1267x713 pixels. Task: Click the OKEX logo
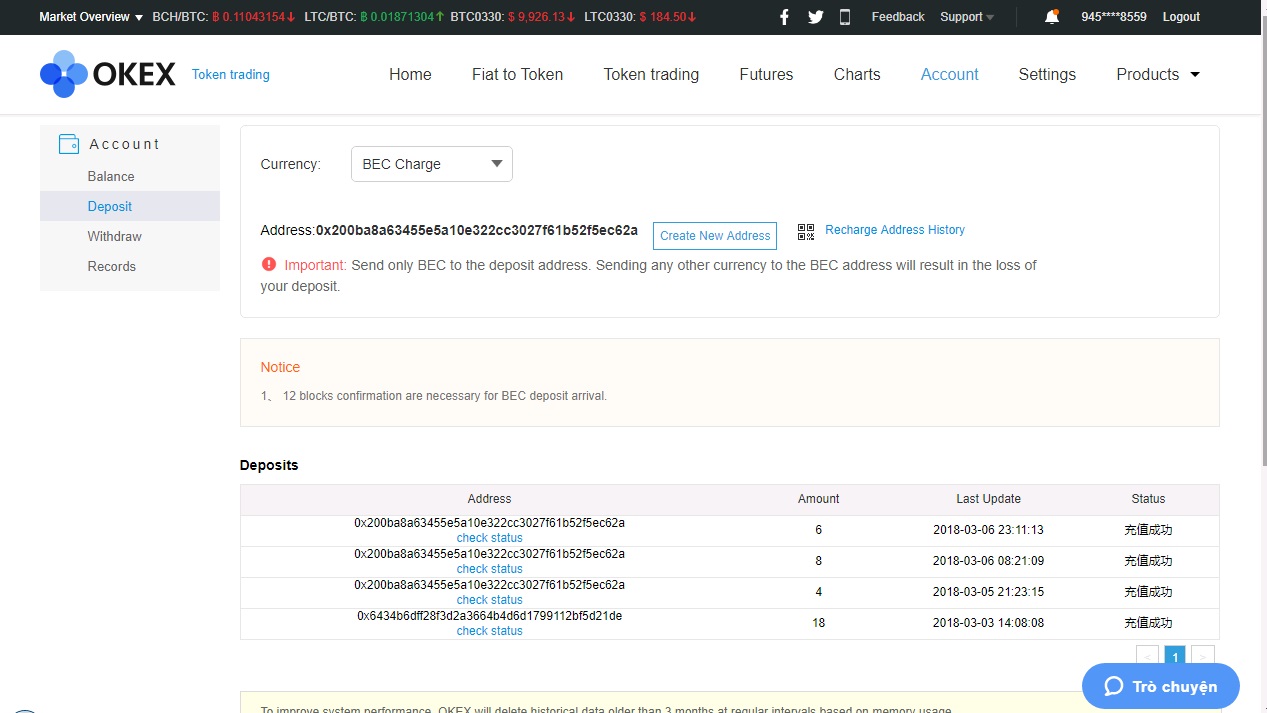tap(108, 74)
